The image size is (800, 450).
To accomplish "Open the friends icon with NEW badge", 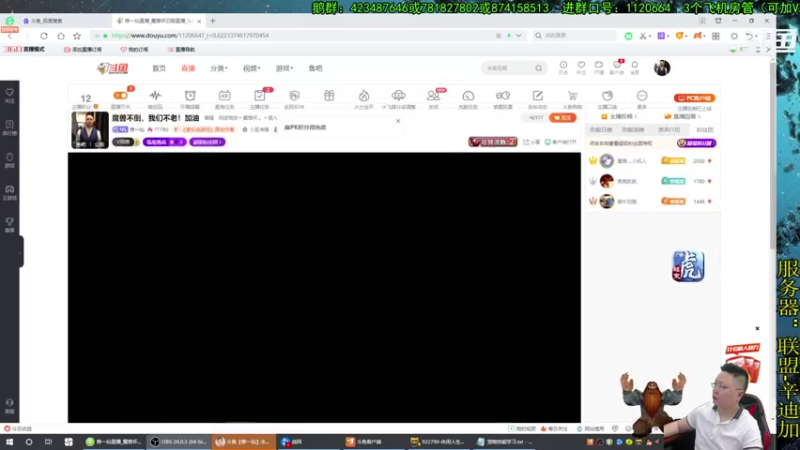I will 434,98.
